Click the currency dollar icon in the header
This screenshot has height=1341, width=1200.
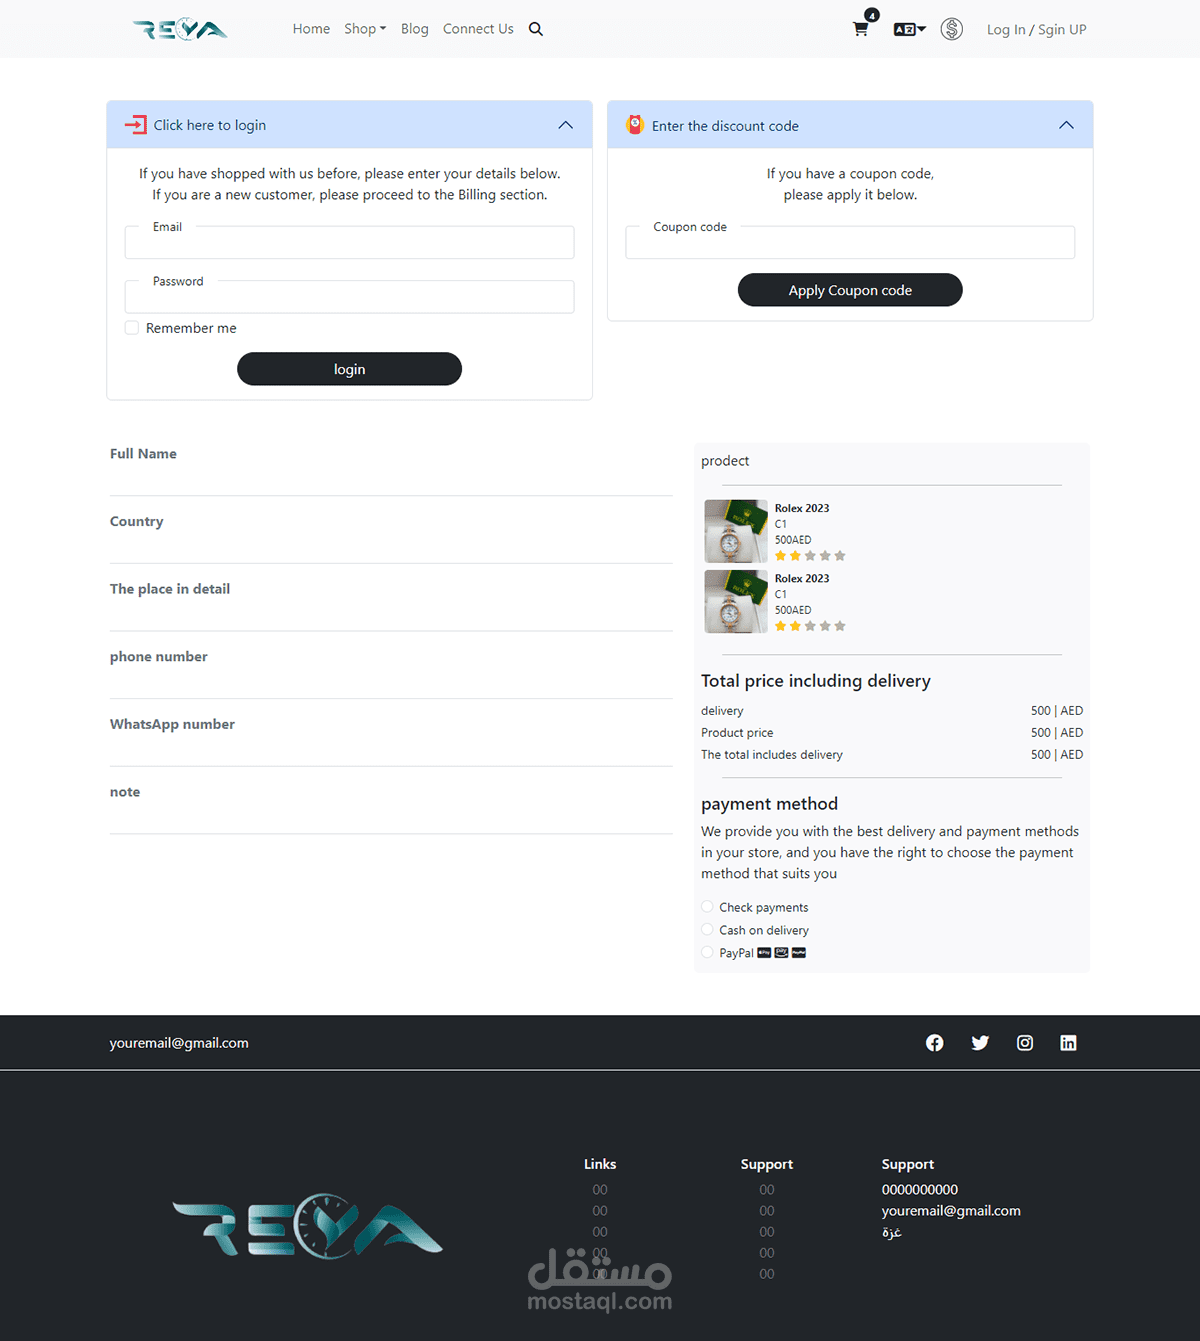click(x=951, y=29)
